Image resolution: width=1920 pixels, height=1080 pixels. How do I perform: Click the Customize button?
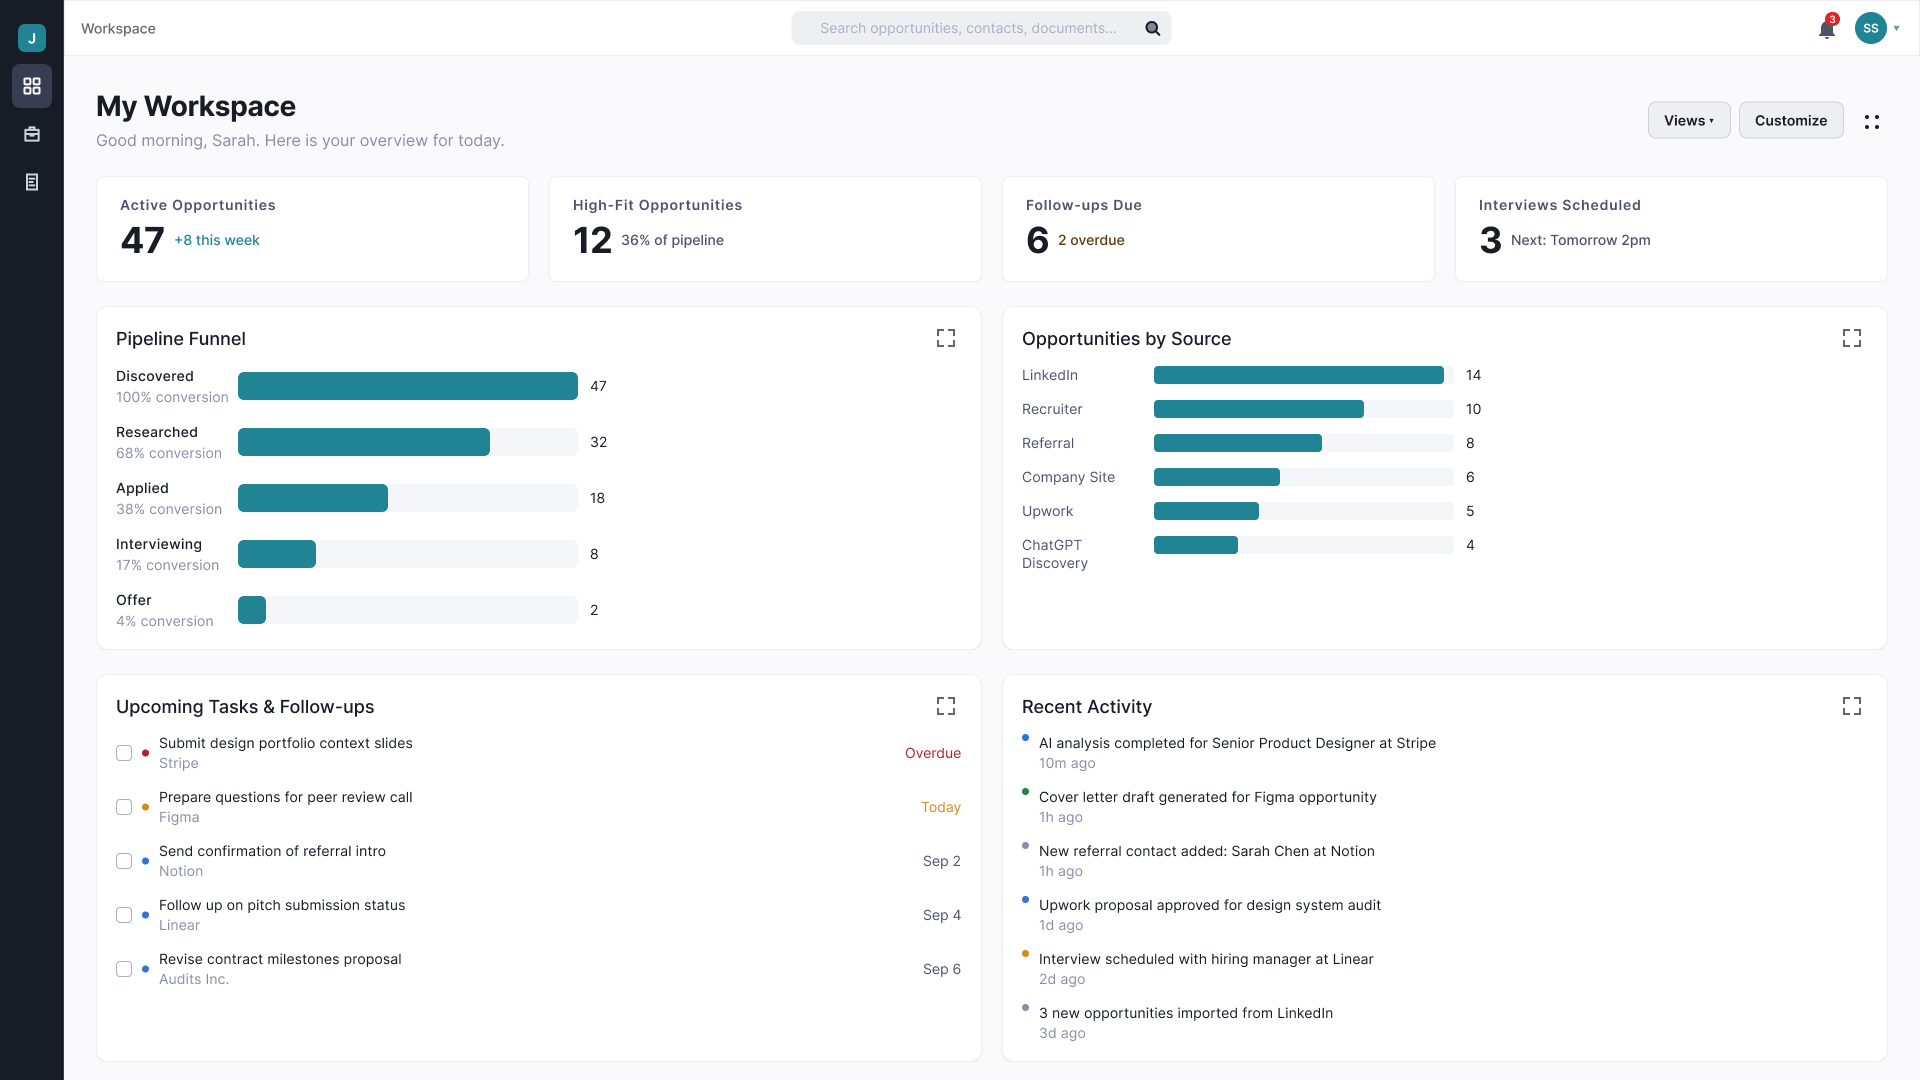(x=1791, y=120)
